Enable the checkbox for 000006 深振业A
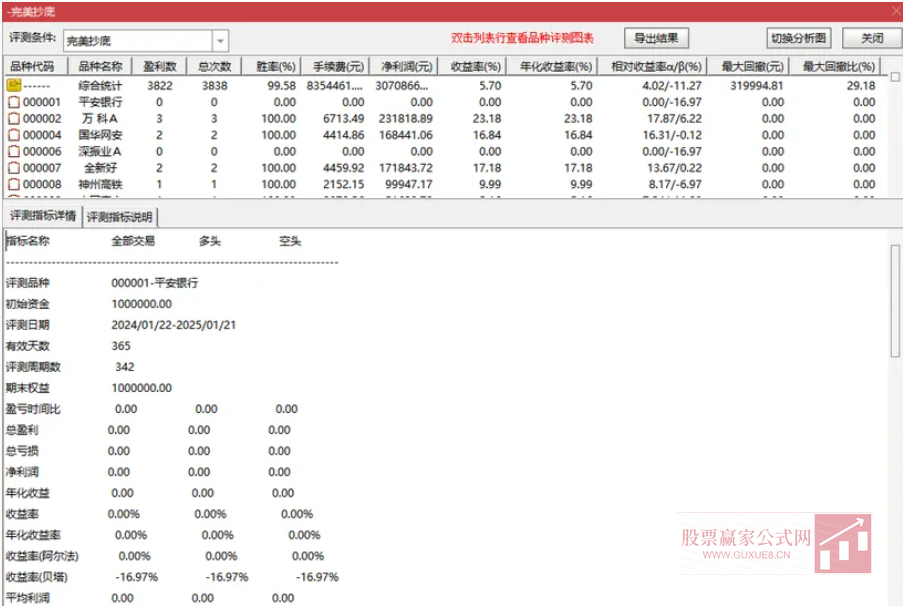 click(13, 150)
